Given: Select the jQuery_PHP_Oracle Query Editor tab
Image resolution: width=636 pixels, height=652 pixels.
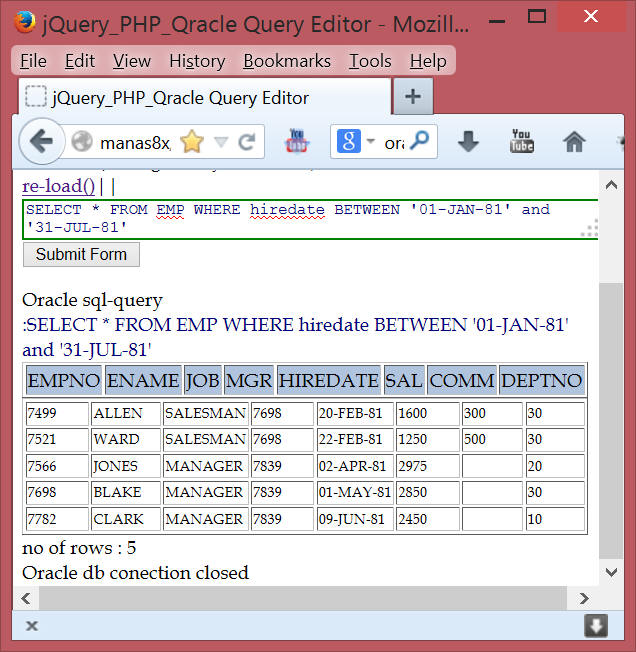Looking at the screenshot, I should click(180, 97).
